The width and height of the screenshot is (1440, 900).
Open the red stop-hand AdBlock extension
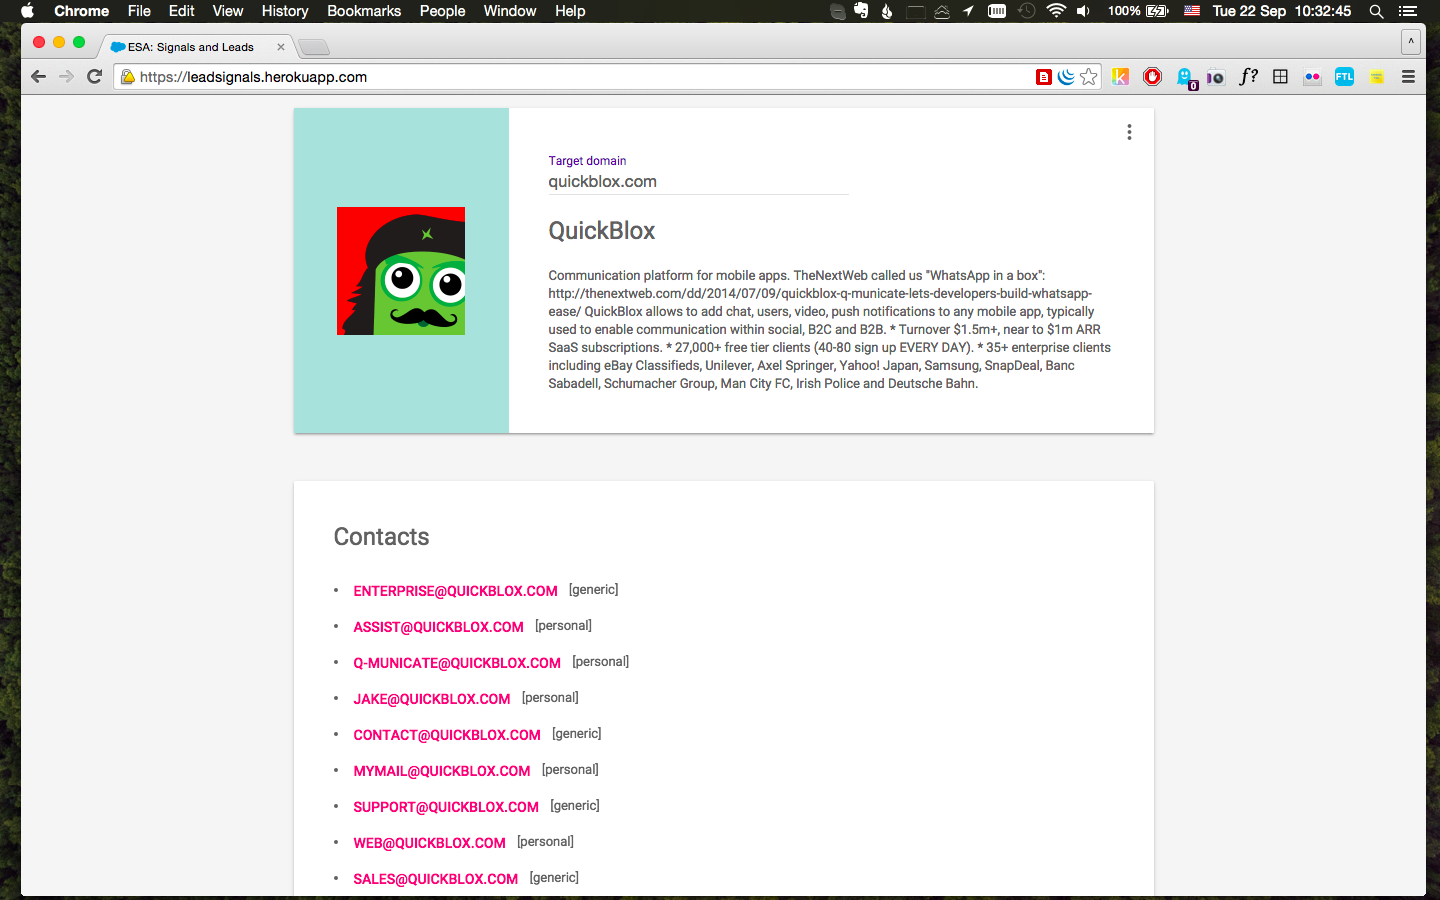pyautogui.click(x=1152, y=77)
